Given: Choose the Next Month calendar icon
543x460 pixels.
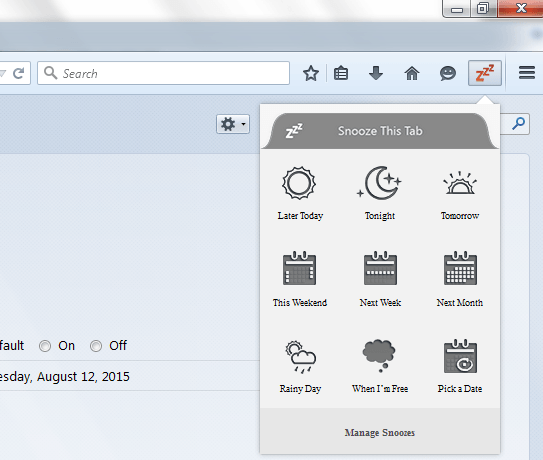Looking at the screenshot, I should tap(460, 268).
